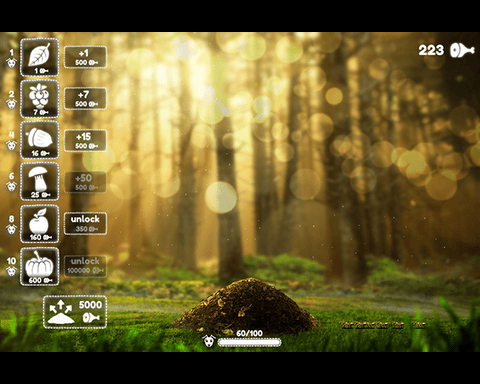This screenshot has height=384, width=480.
Task: Click the meat currency icon at top right
Action: coord(462,50)
